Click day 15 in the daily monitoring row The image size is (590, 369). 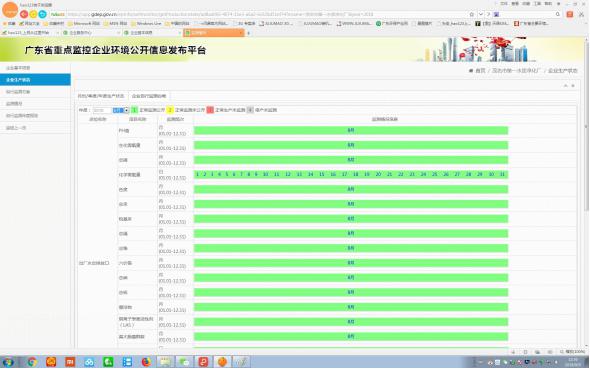click(x=322, y=174)
